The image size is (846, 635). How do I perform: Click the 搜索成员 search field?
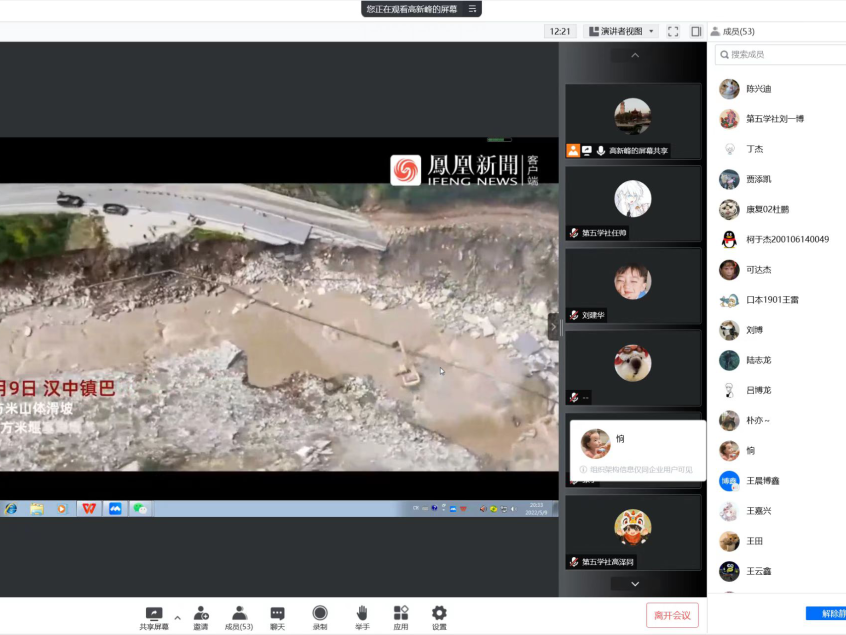[x=782, y=54]
